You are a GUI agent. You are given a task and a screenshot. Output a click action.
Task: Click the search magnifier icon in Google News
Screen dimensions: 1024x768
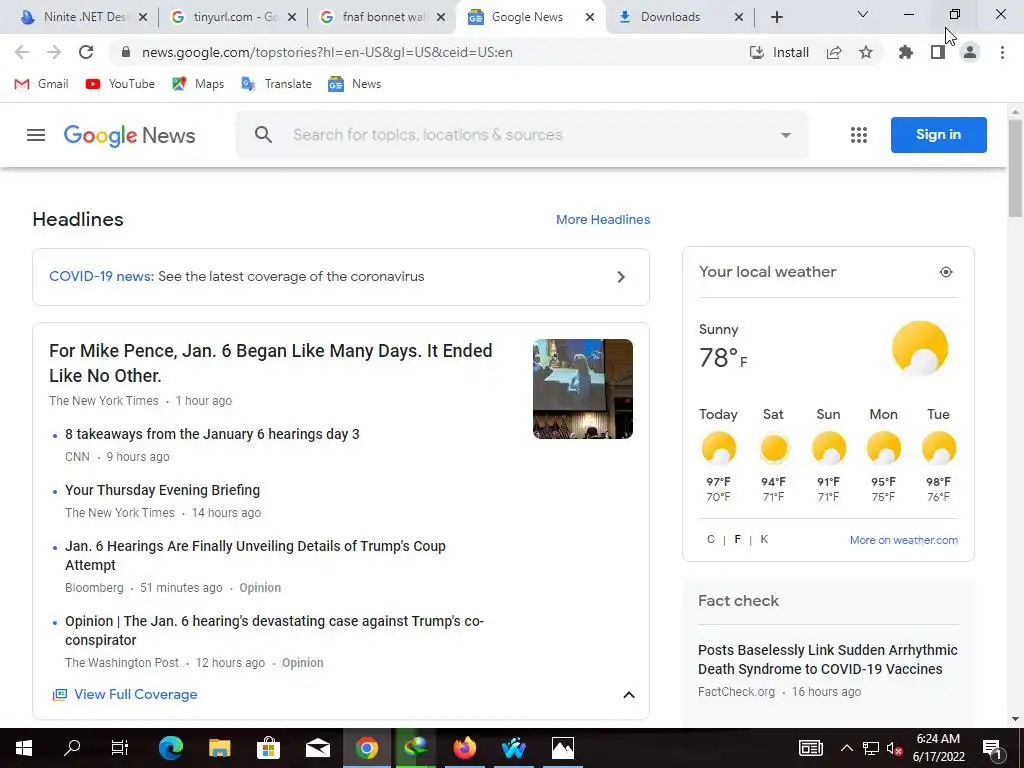(263, 135)
